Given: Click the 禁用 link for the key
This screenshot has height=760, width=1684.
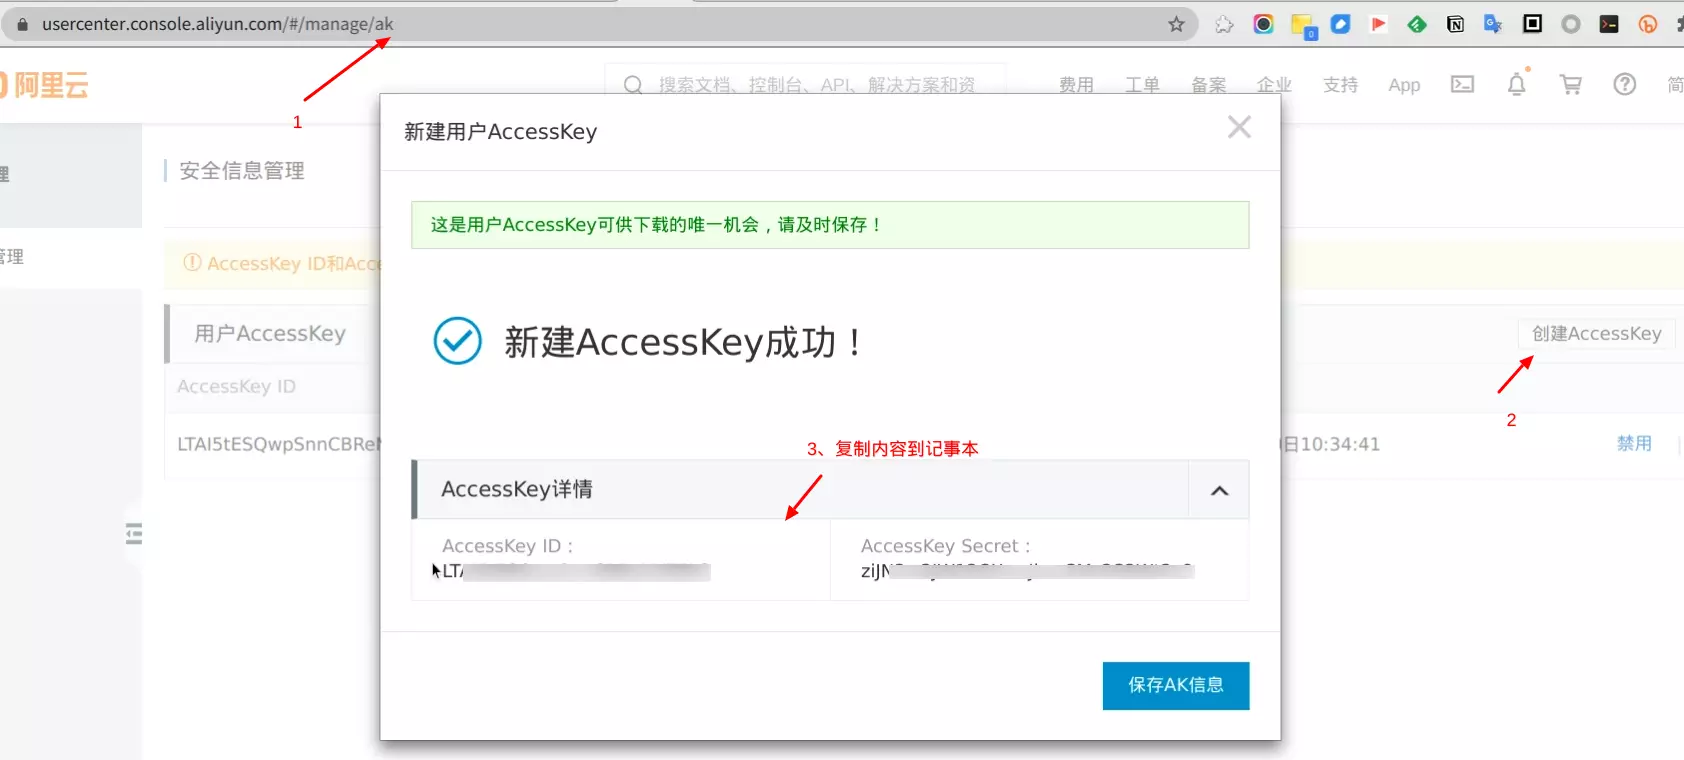Looking at the screenshot, I should pos(1634,443).
